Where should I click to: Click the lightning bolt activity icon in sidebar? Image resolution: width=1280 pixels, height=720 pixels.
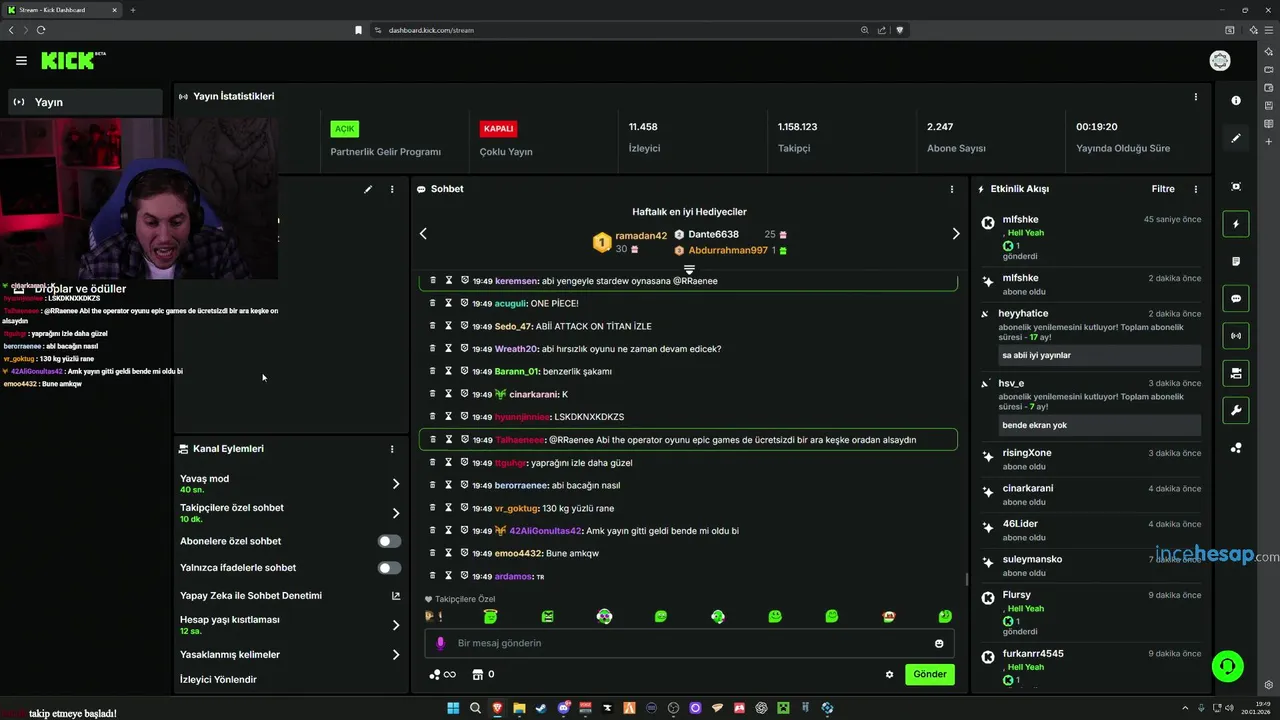tap(1236, 224)
